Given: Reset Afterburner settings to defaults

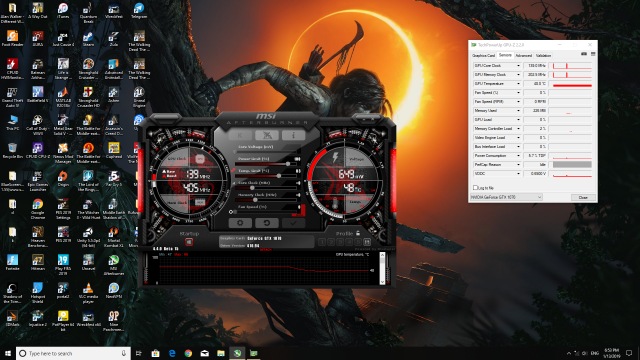Looking at the screenshot, I should point(267,223).
